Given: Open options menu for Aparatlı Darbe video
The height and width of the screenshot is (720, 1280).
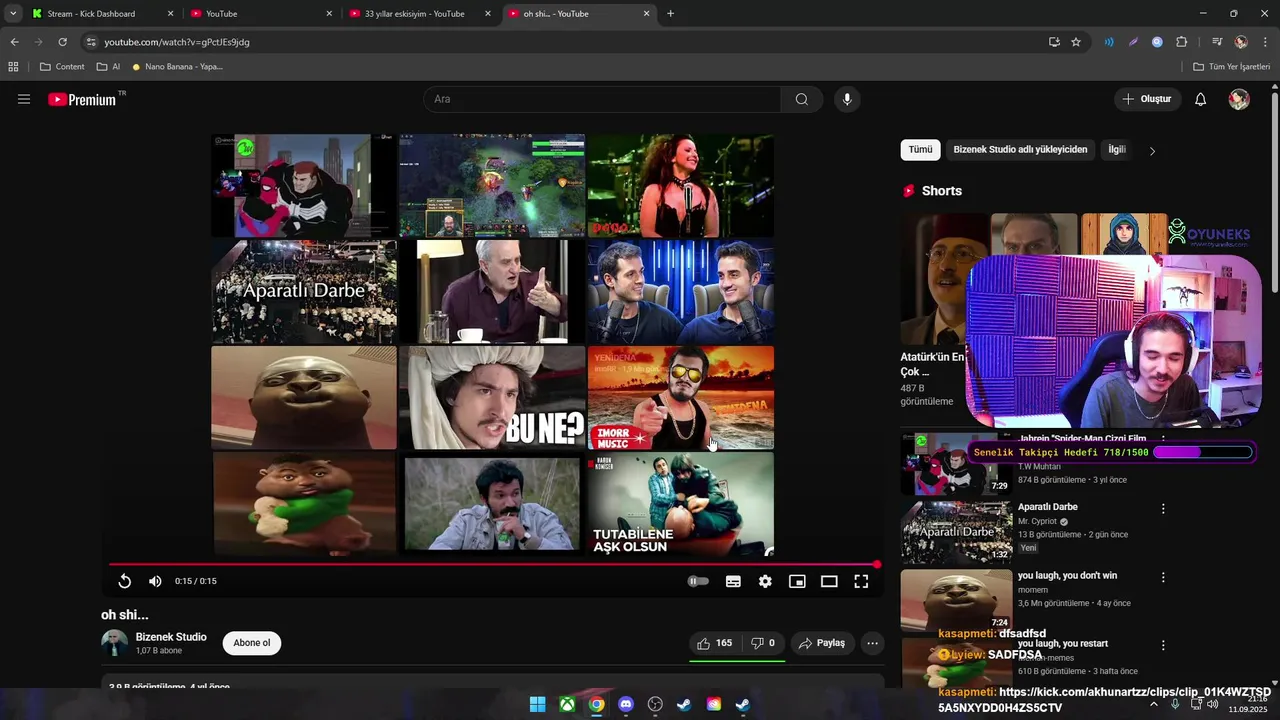Looking at the screenshot, I should [1163, 509].
